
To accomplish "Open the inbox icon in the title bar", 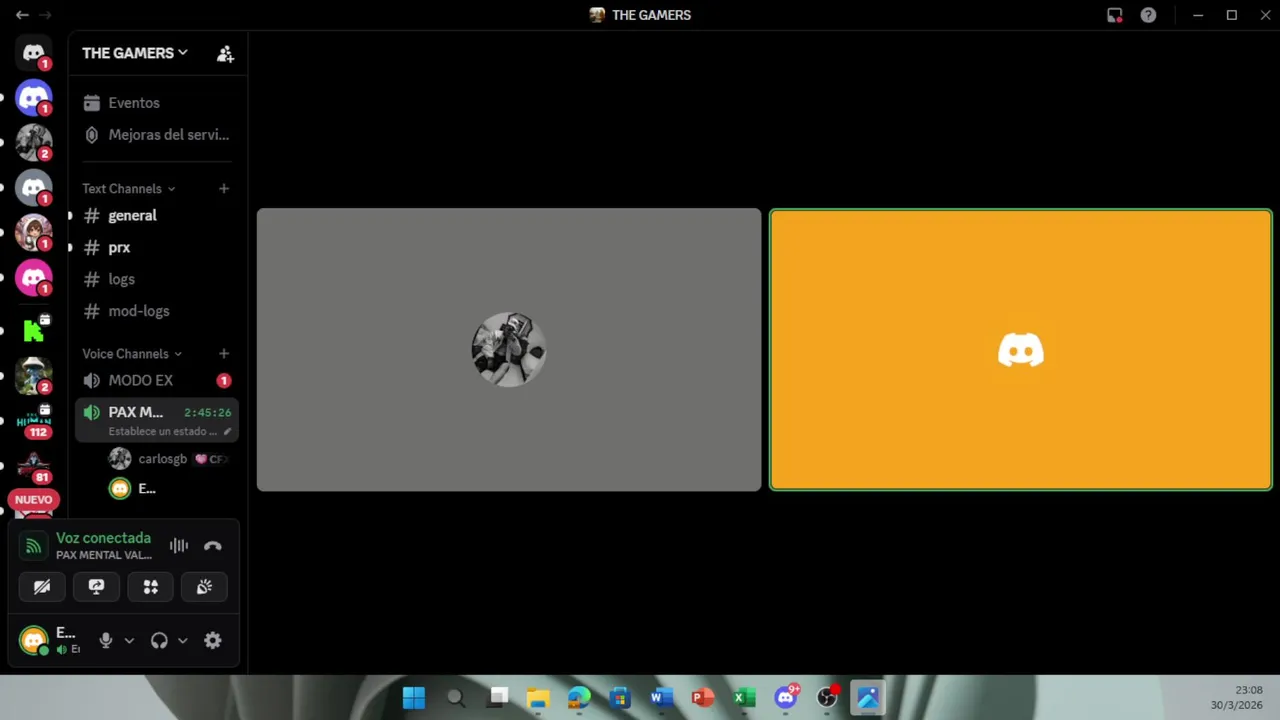I will tap(1115, 15).
